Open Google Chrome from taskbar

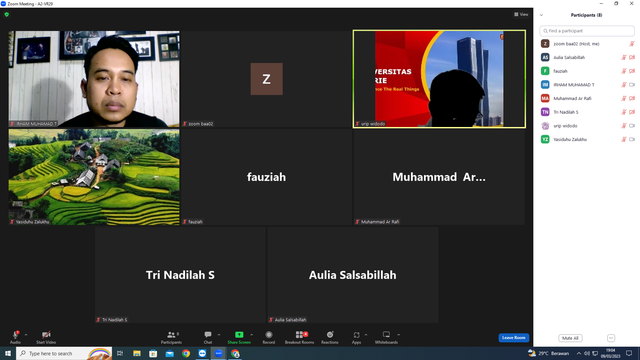(x=186, y=353)
